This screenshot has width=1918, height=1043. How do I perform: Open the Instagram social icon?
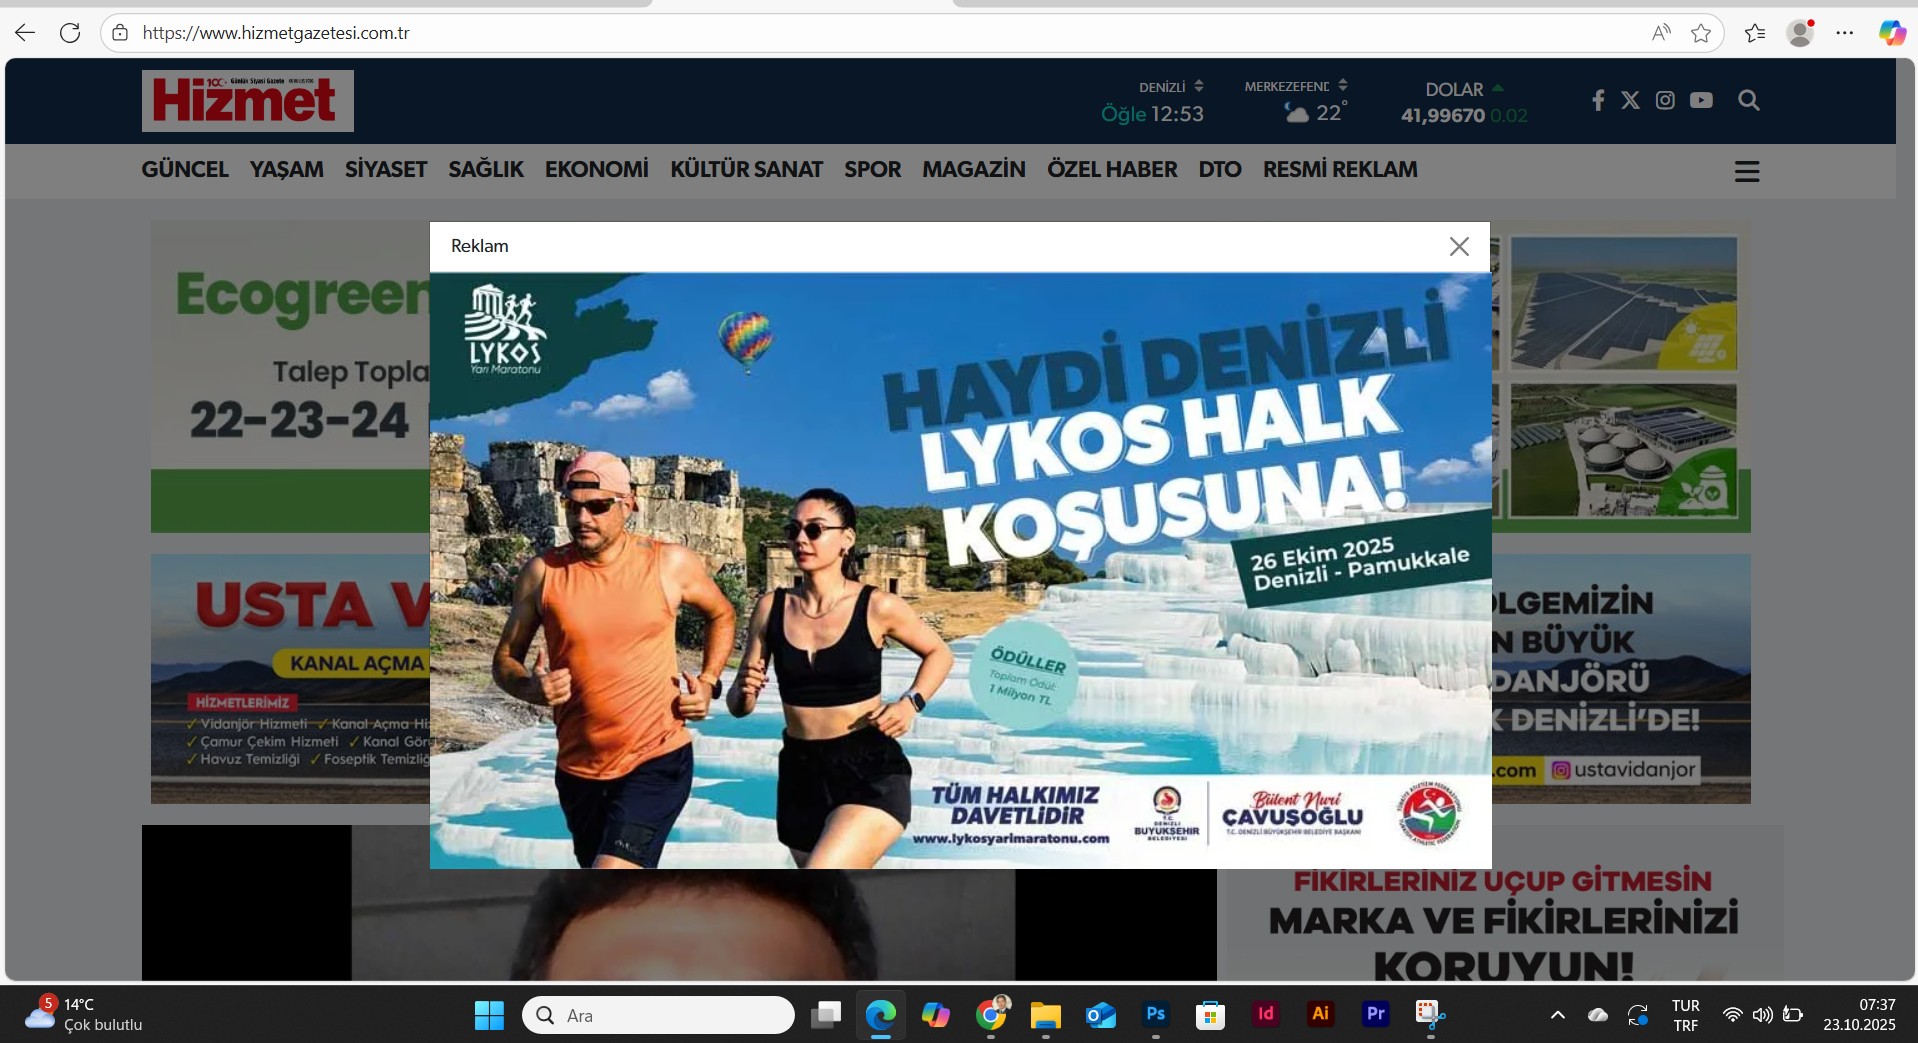tap(1665, 100)
